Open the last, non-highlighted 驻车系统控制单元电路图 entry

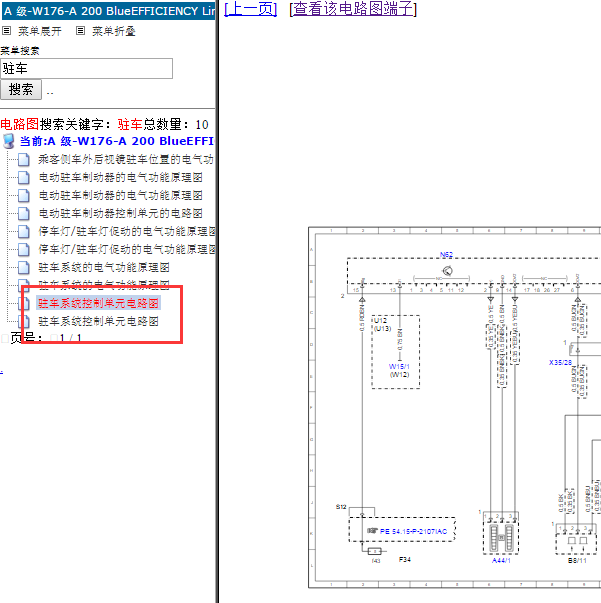coord(98,321)
